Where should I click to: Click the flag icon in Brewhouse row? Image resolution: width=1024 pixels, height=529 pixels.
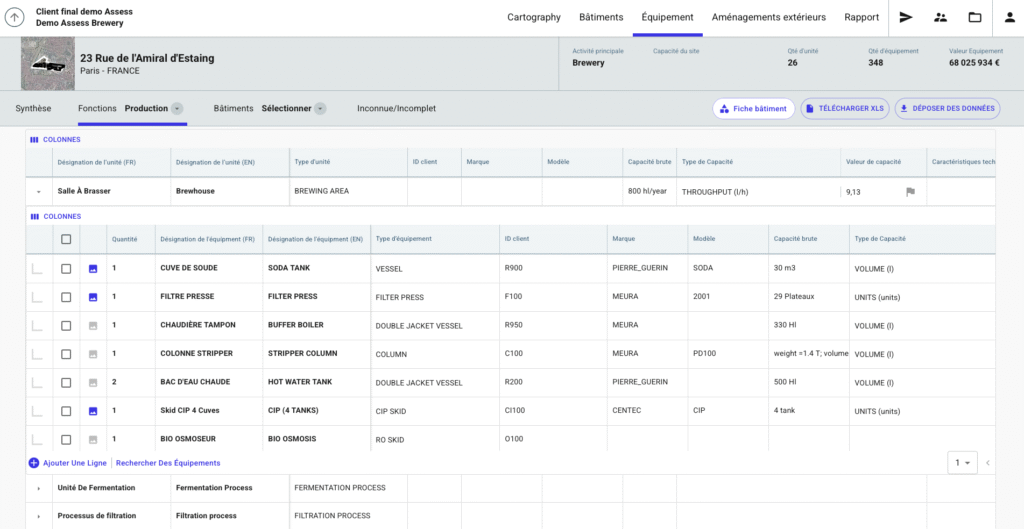[x=910, y=191]
